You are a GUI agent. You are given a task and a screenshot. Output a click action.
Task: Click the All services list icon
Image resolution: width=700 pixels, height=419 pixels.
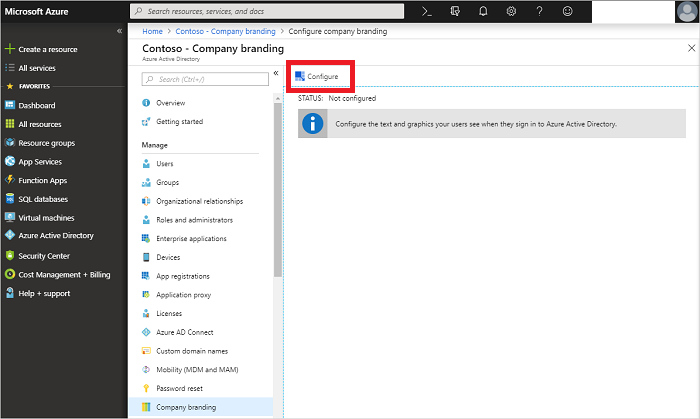10,68
